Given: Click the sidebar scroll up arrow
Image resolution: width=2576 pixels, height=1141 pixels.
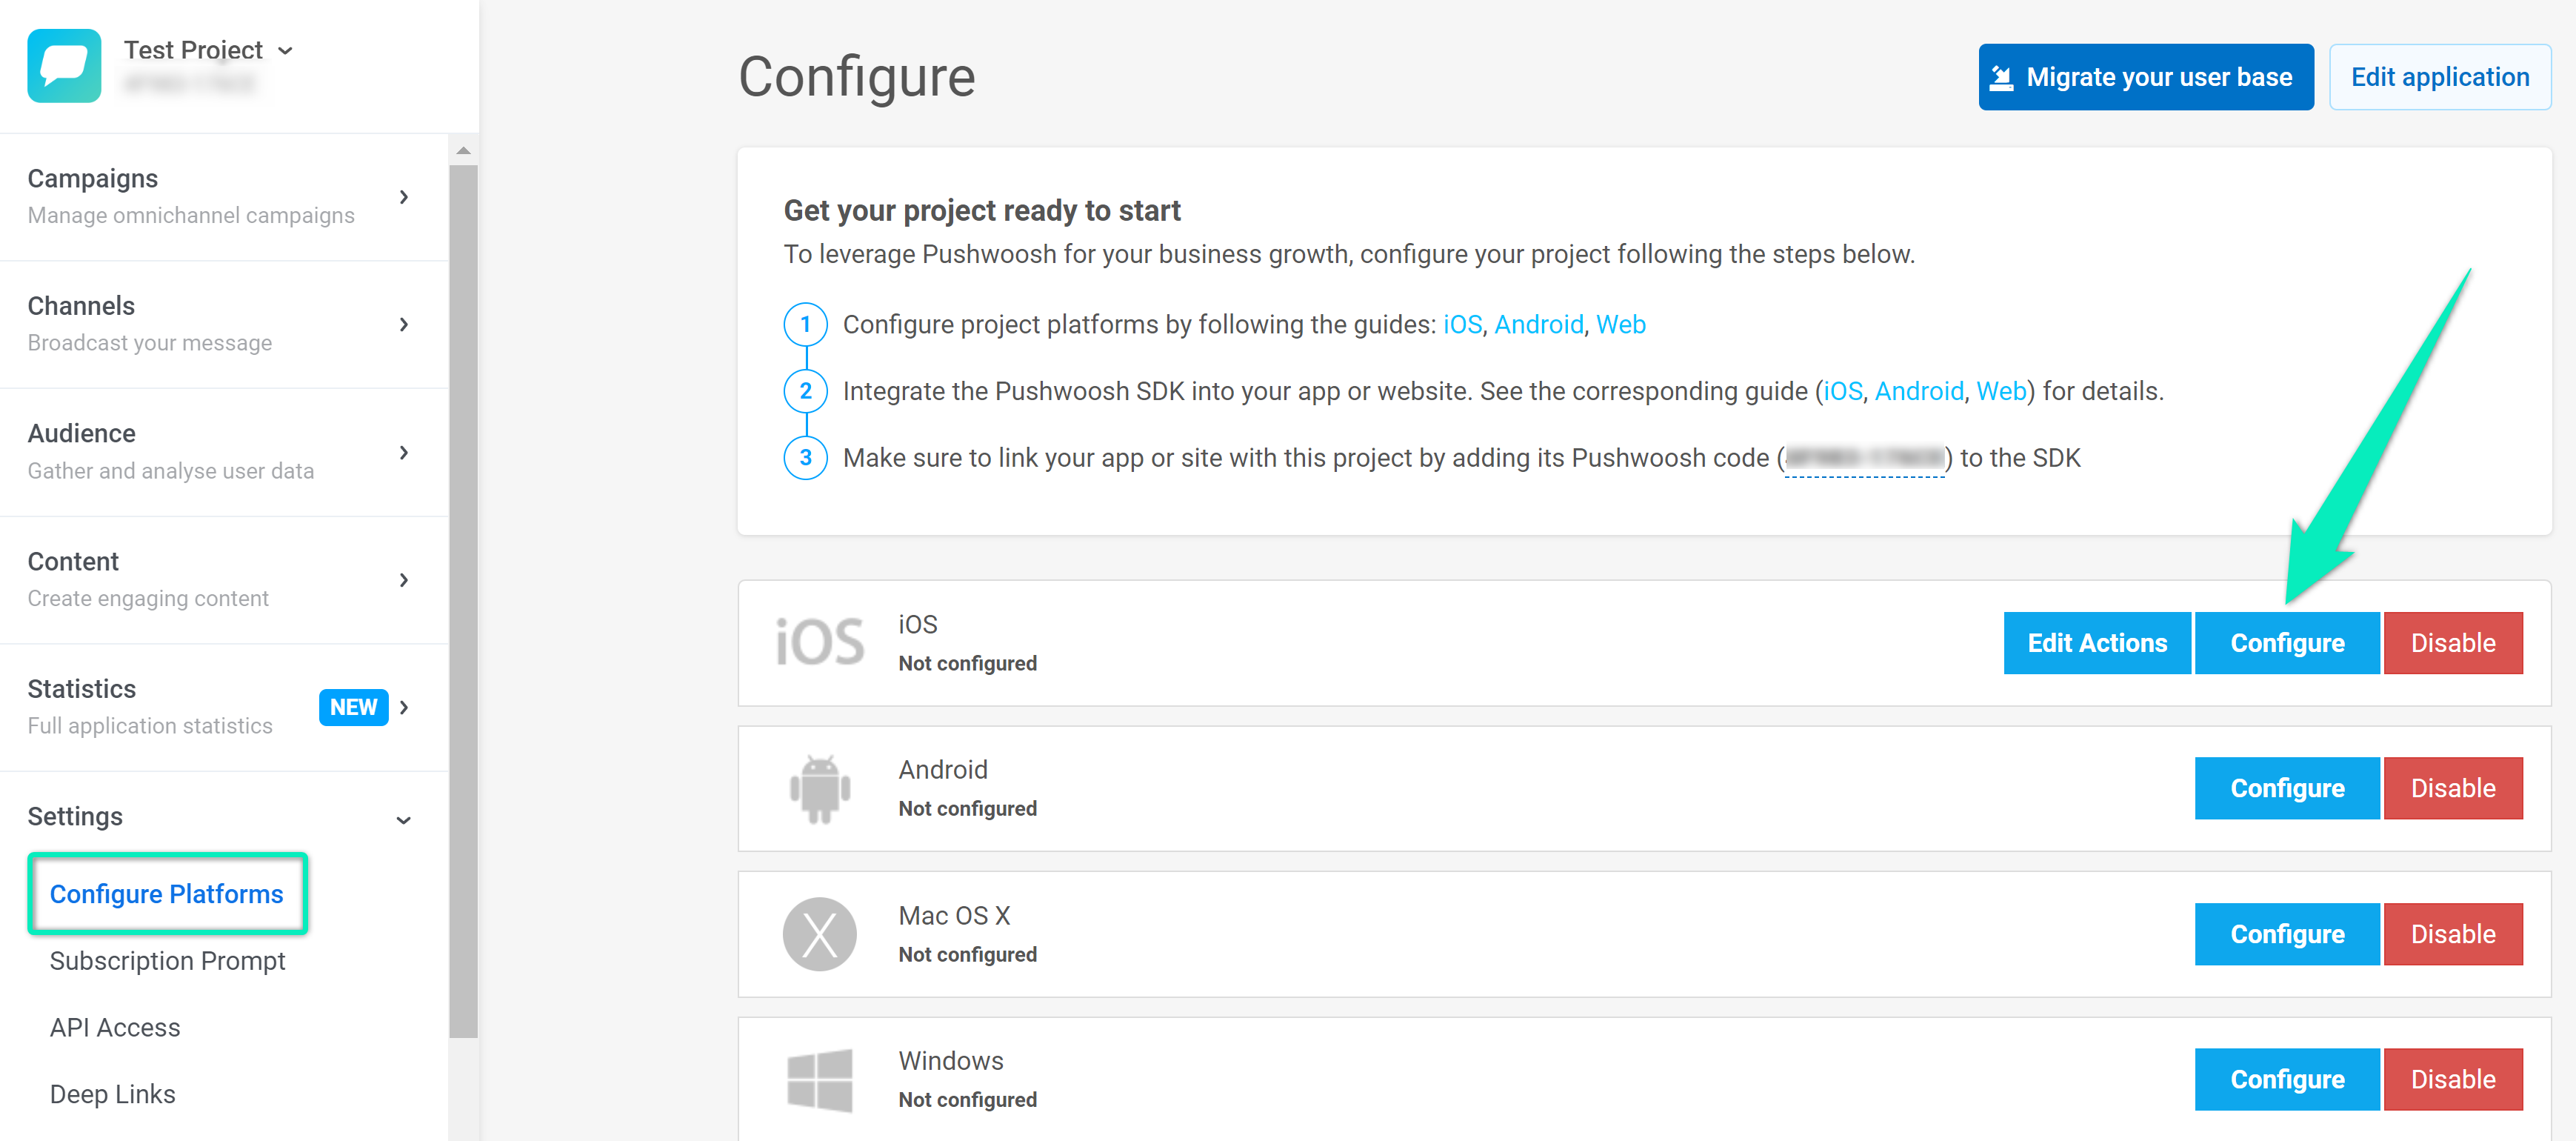Looking at the screenshot, I should pyautogui.click(x=463, y=151).
